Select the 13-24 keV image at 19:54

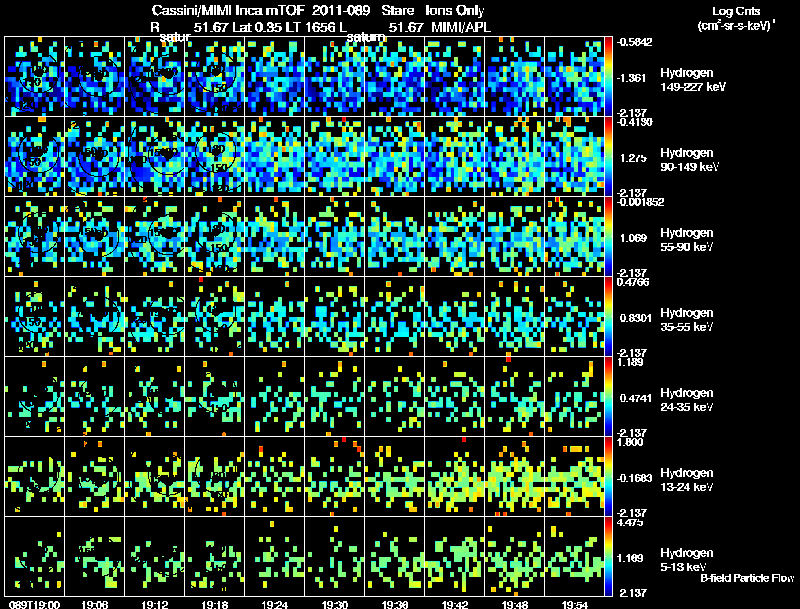click(574, 477)
